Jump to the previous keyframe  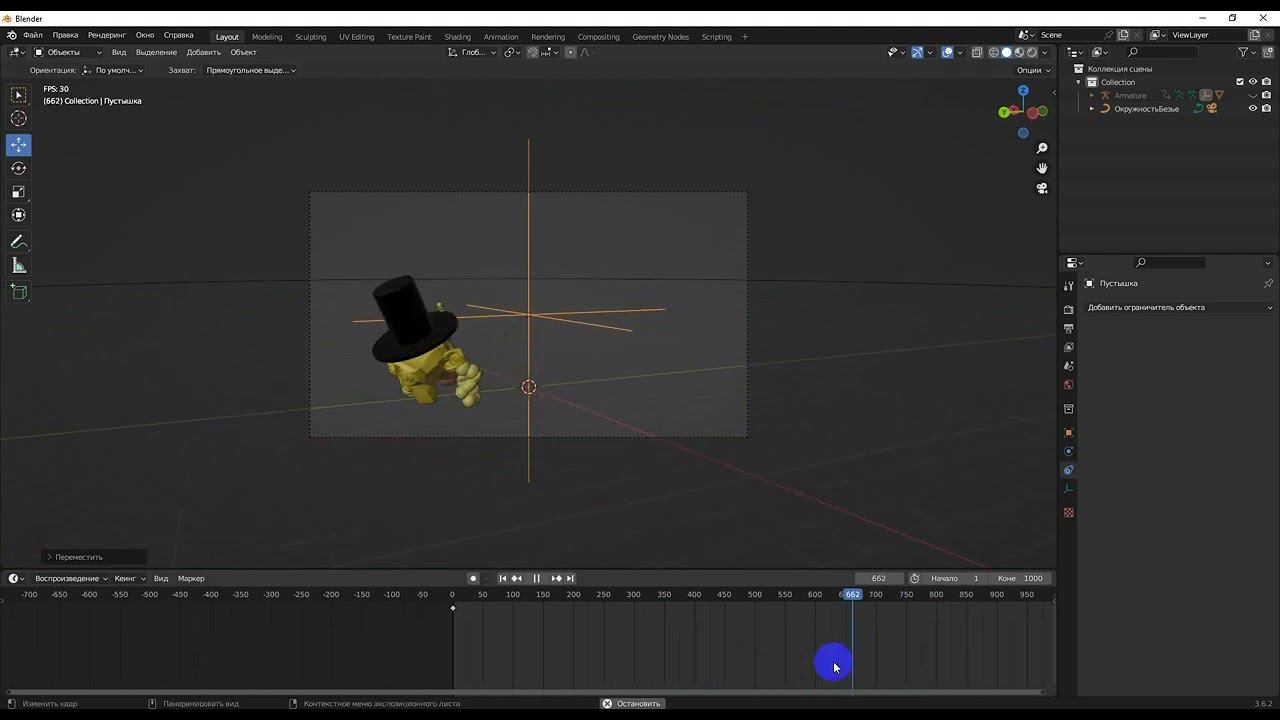coord(517,578)
